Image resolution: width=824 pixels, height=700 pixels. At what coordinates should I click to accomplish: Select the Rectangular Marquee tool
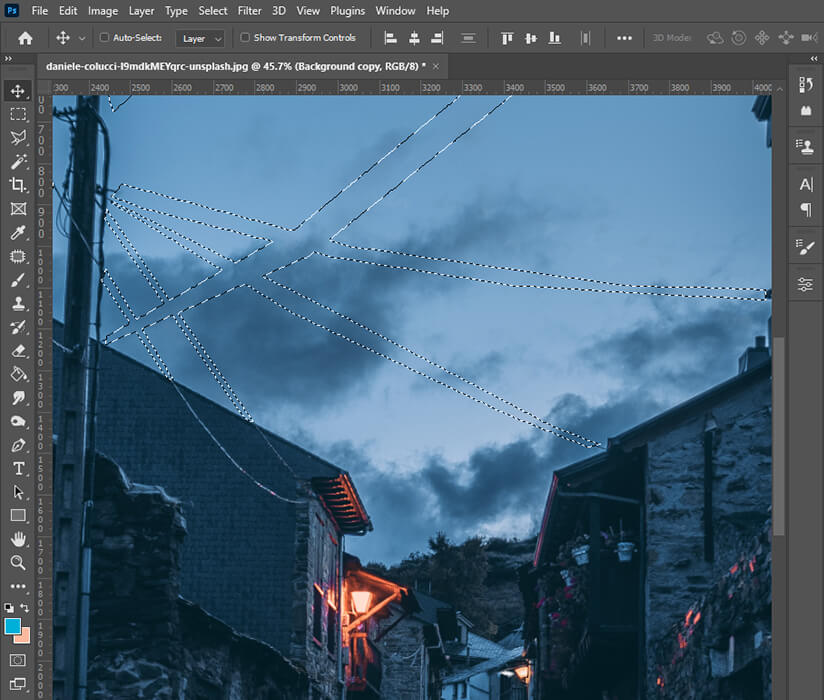pyautogui.click(x=18, y=114)
